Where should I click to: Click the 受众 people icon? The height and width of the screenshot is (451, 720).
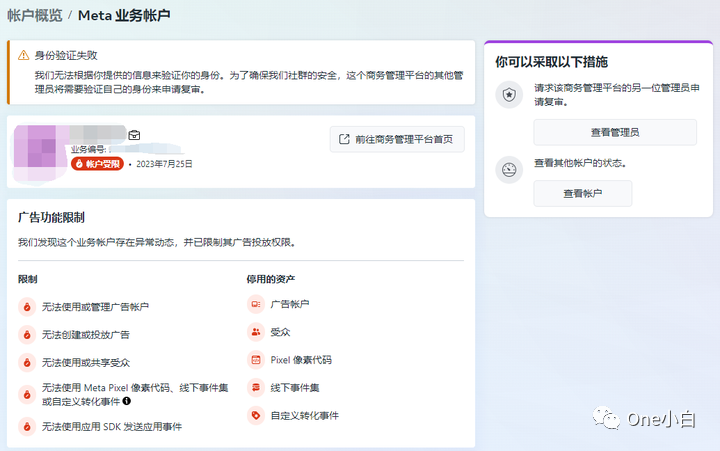pos(256,332)
